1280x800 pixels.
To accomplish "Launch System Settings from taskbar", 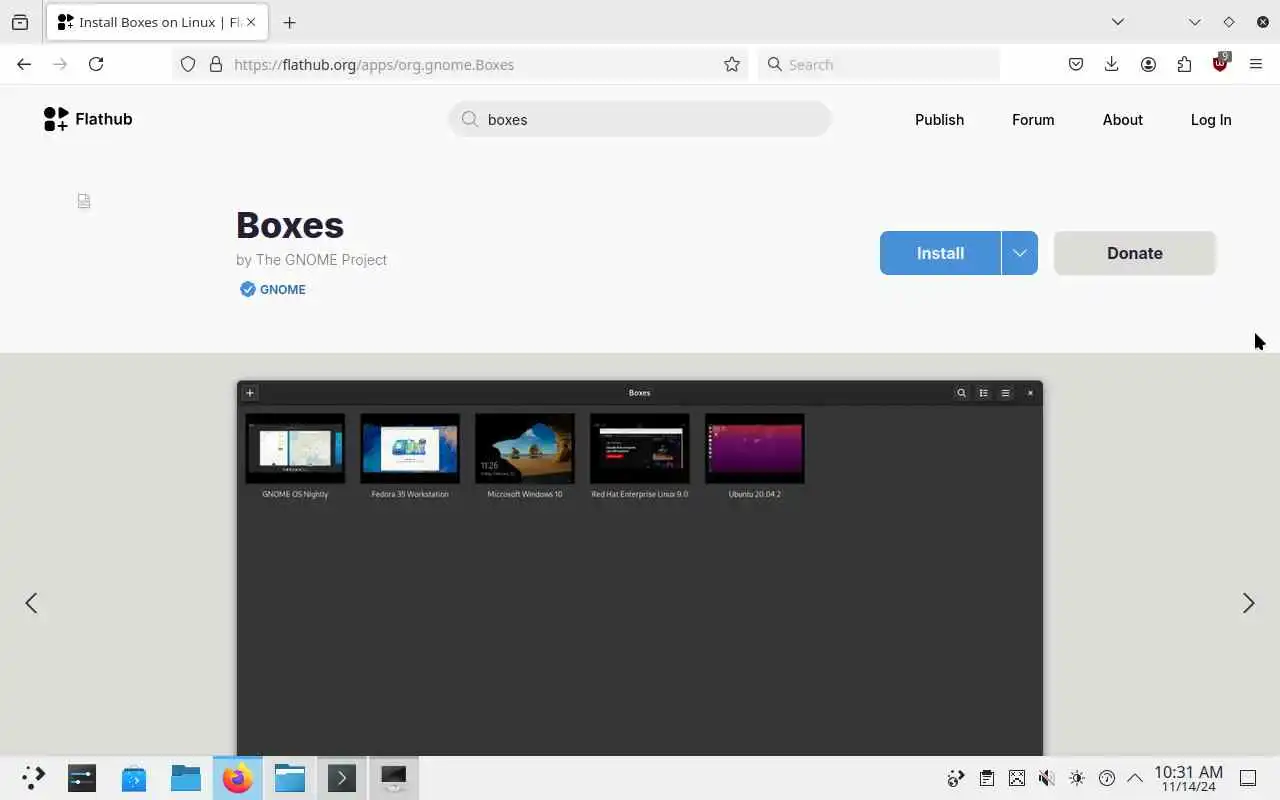I will pyautogui.click(x=82, y=778).
